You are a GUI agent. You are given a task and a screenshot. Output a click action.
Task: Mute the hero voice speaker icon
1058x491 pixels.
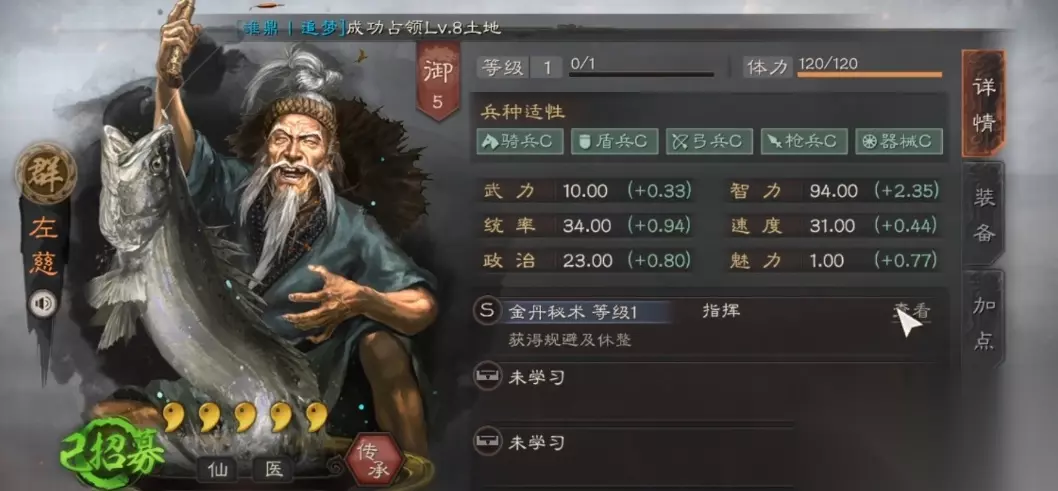[43, 306]
